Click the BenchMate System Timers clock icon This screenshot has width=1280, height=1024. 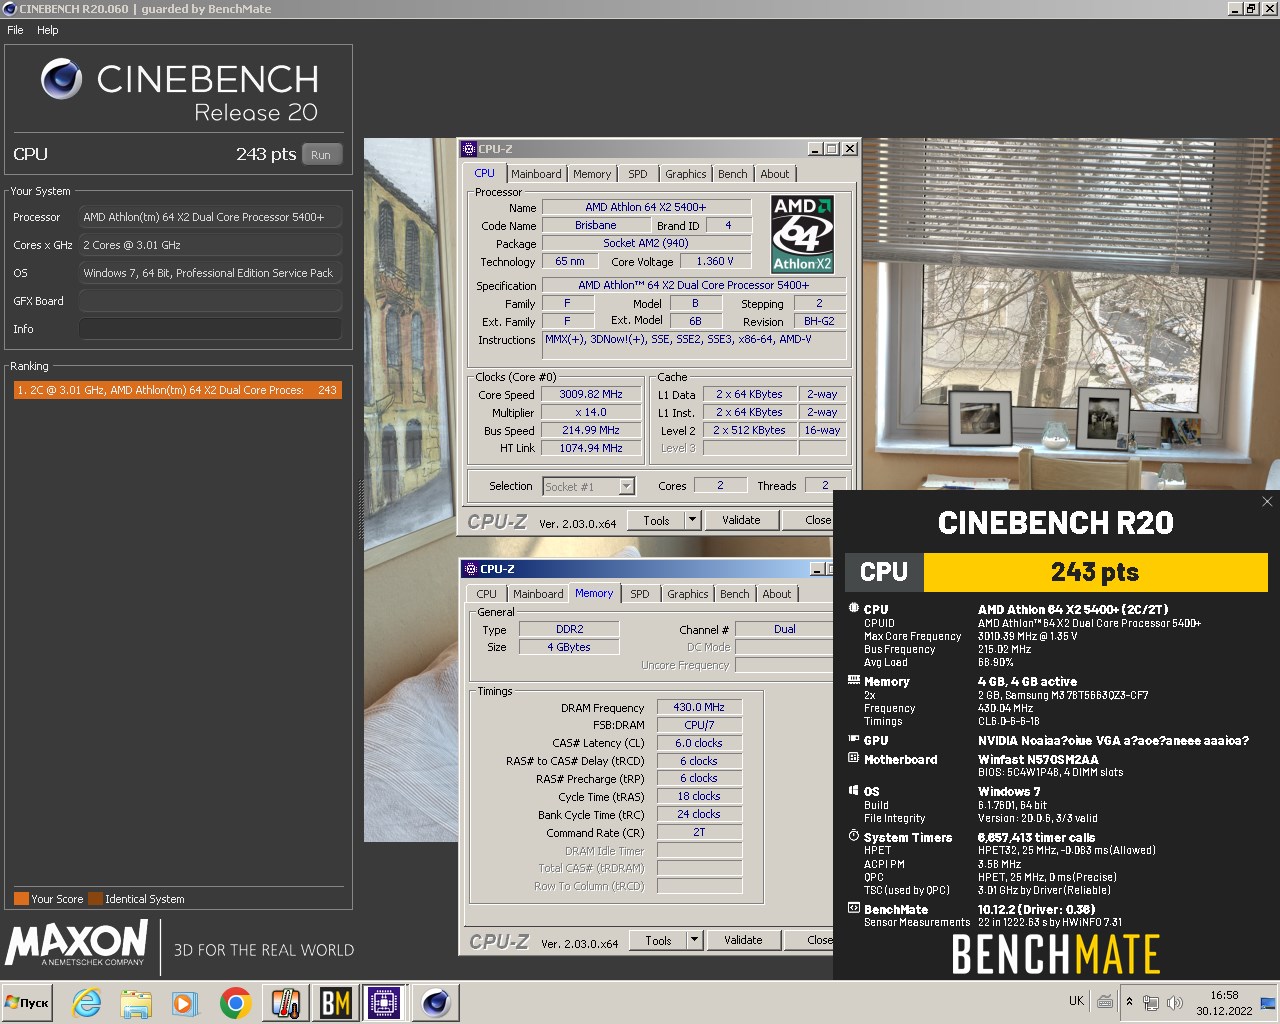click(854, 836)
